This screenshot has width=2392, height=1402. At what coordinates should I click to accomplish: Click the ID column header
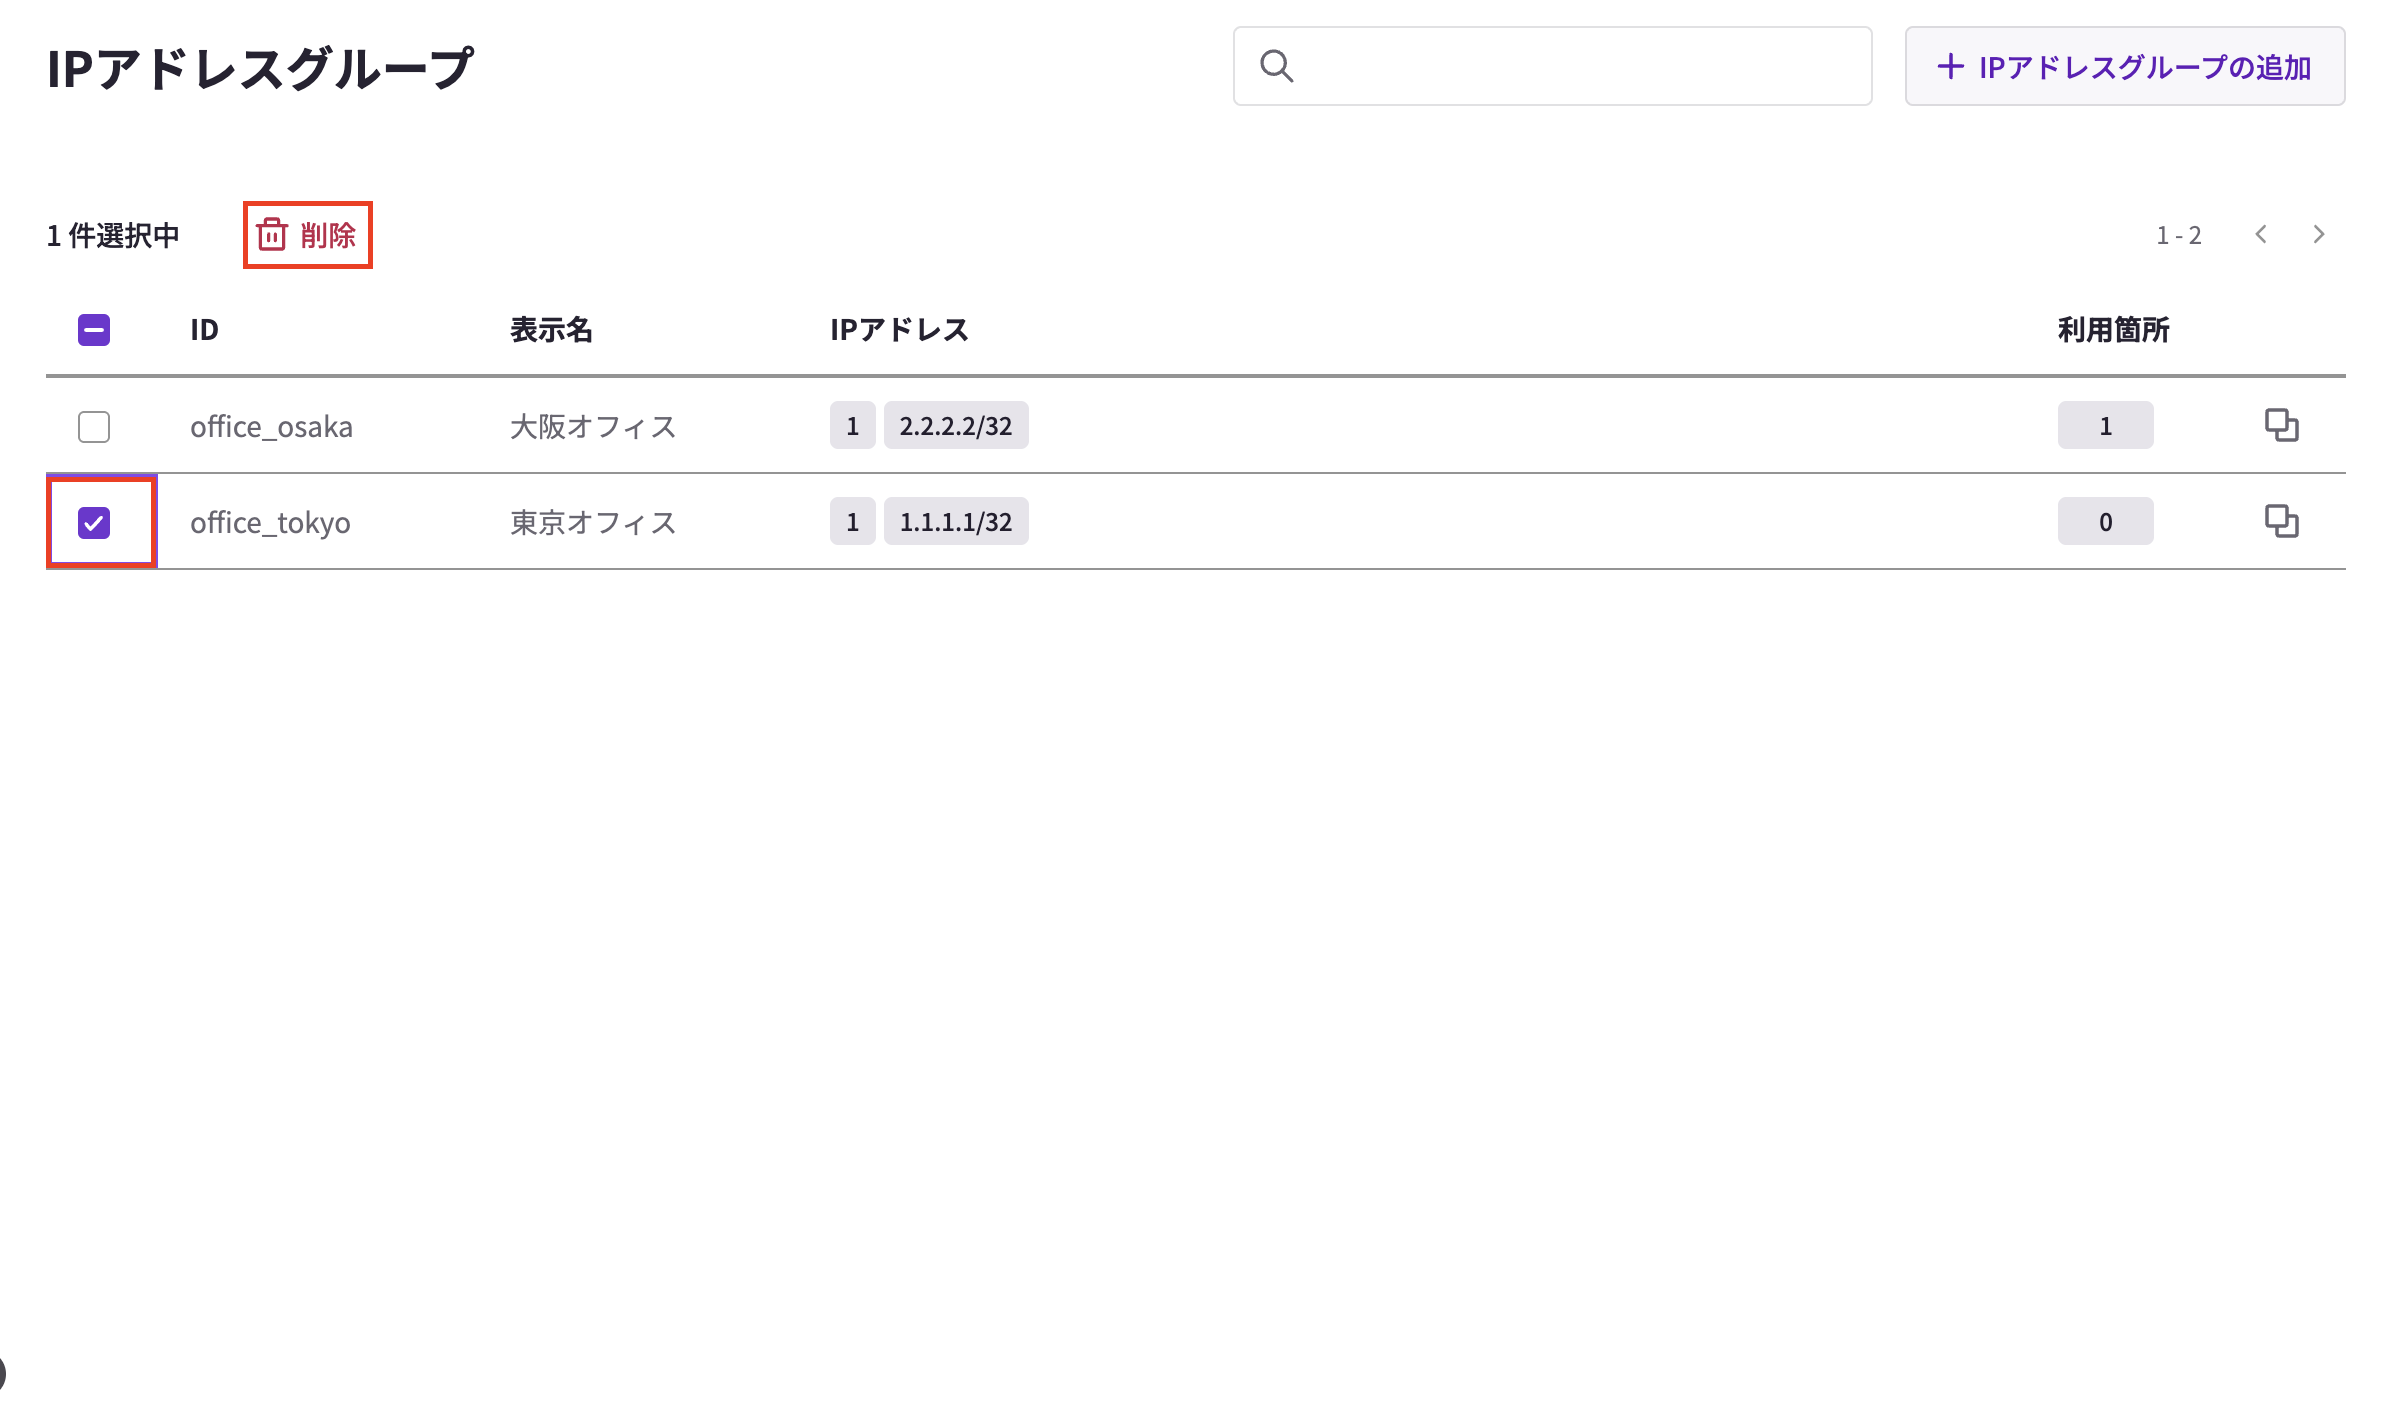click(x=204, y=330)
